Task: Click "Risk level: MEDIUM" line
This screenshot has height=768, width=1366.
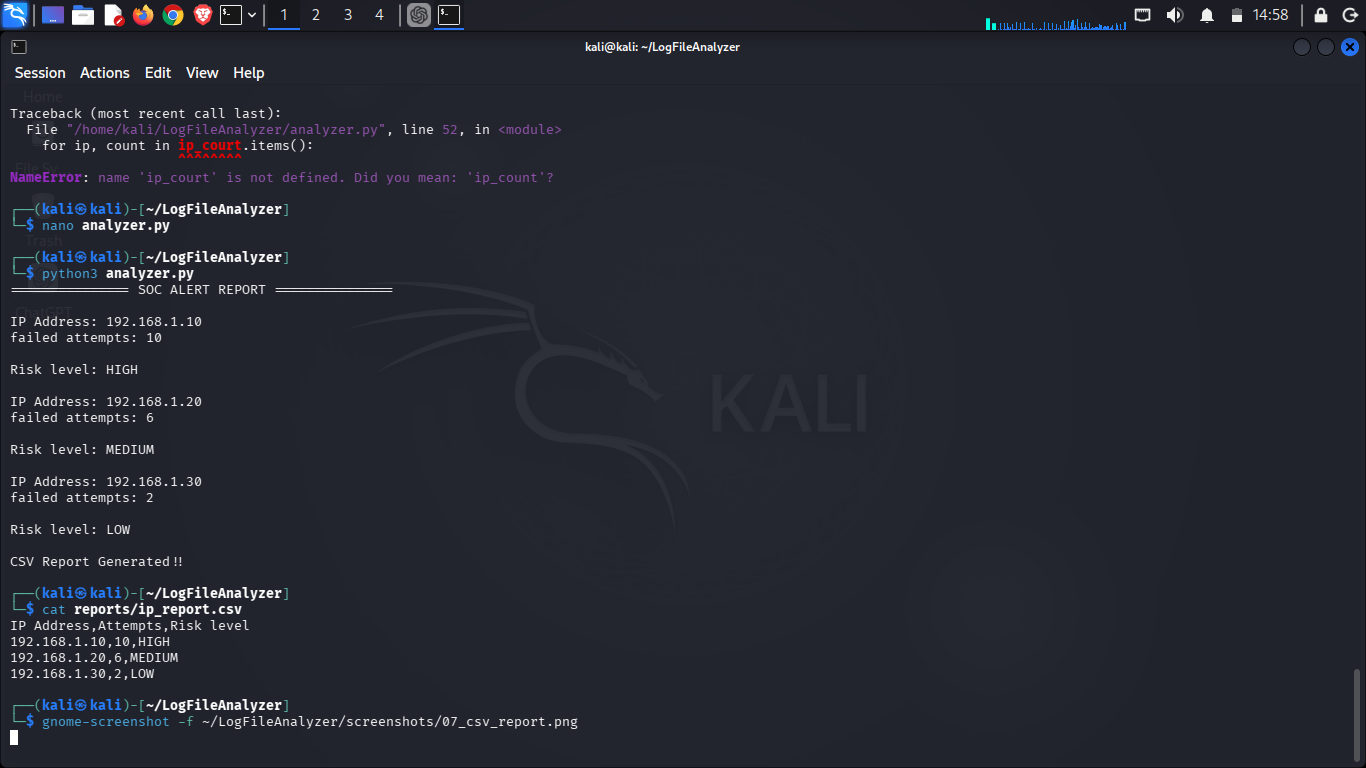Action: (82, 450)
